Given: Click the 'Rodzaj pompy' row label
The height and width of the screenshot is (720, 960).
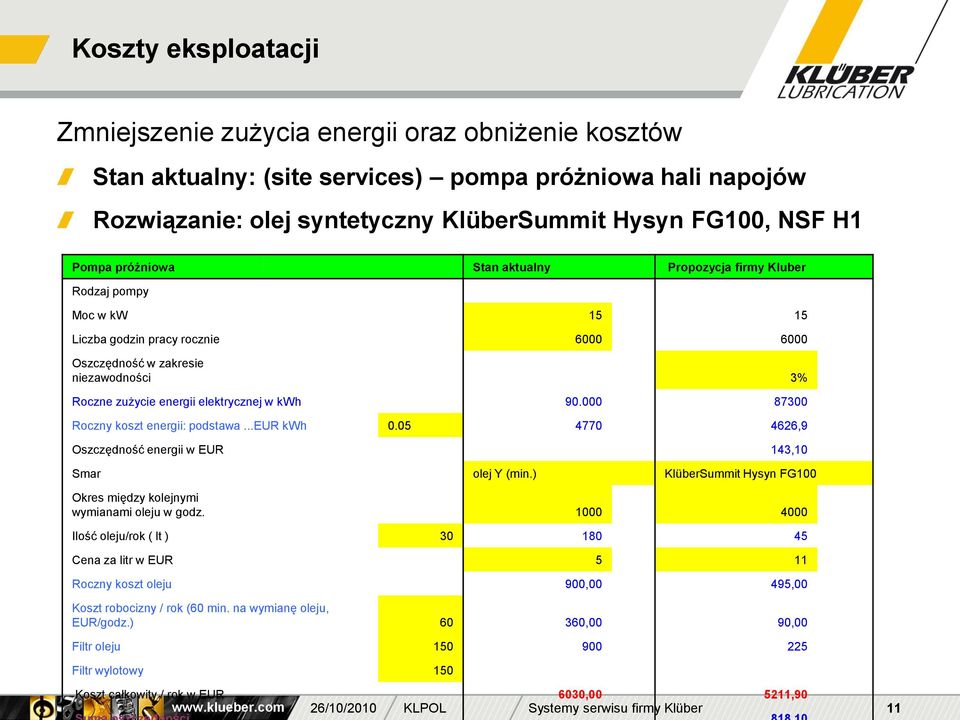Looking at the screenshot, I should coord(110,291).
